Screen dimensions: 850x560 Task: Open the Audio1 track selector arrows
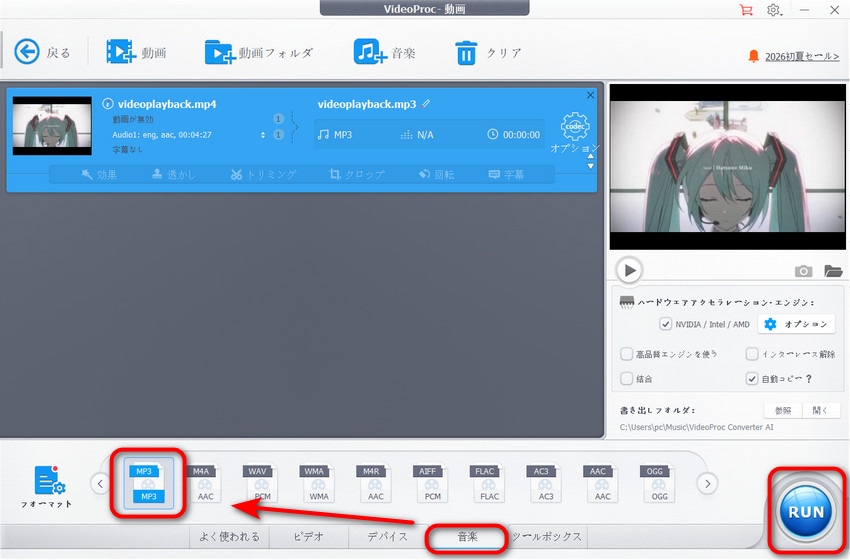pos(263,135)
